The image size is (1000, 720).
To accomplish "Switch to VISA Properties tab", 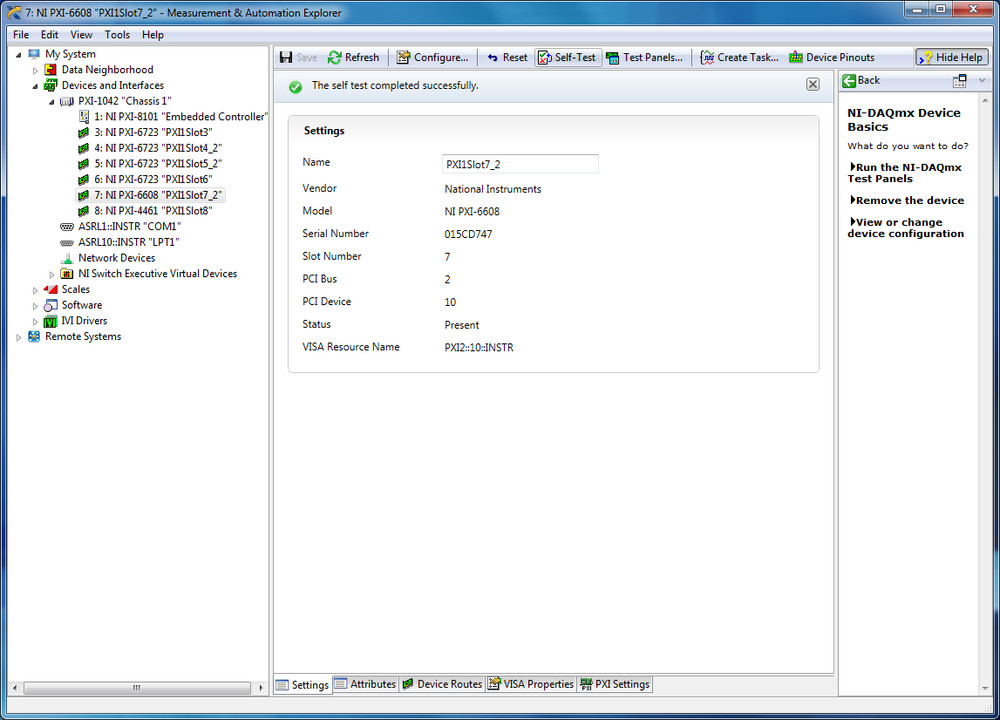I will (531, 684).
